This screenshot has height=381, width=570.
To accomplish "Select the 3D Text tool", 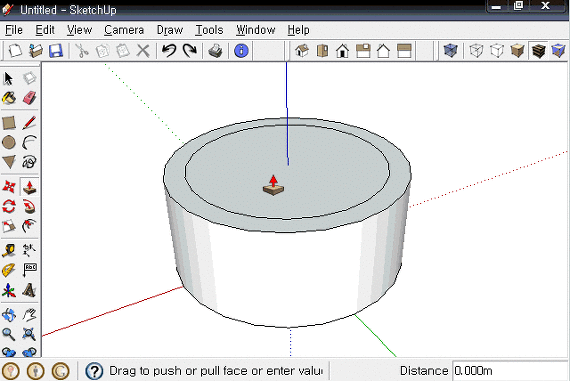I will click(x=29, y=290).
